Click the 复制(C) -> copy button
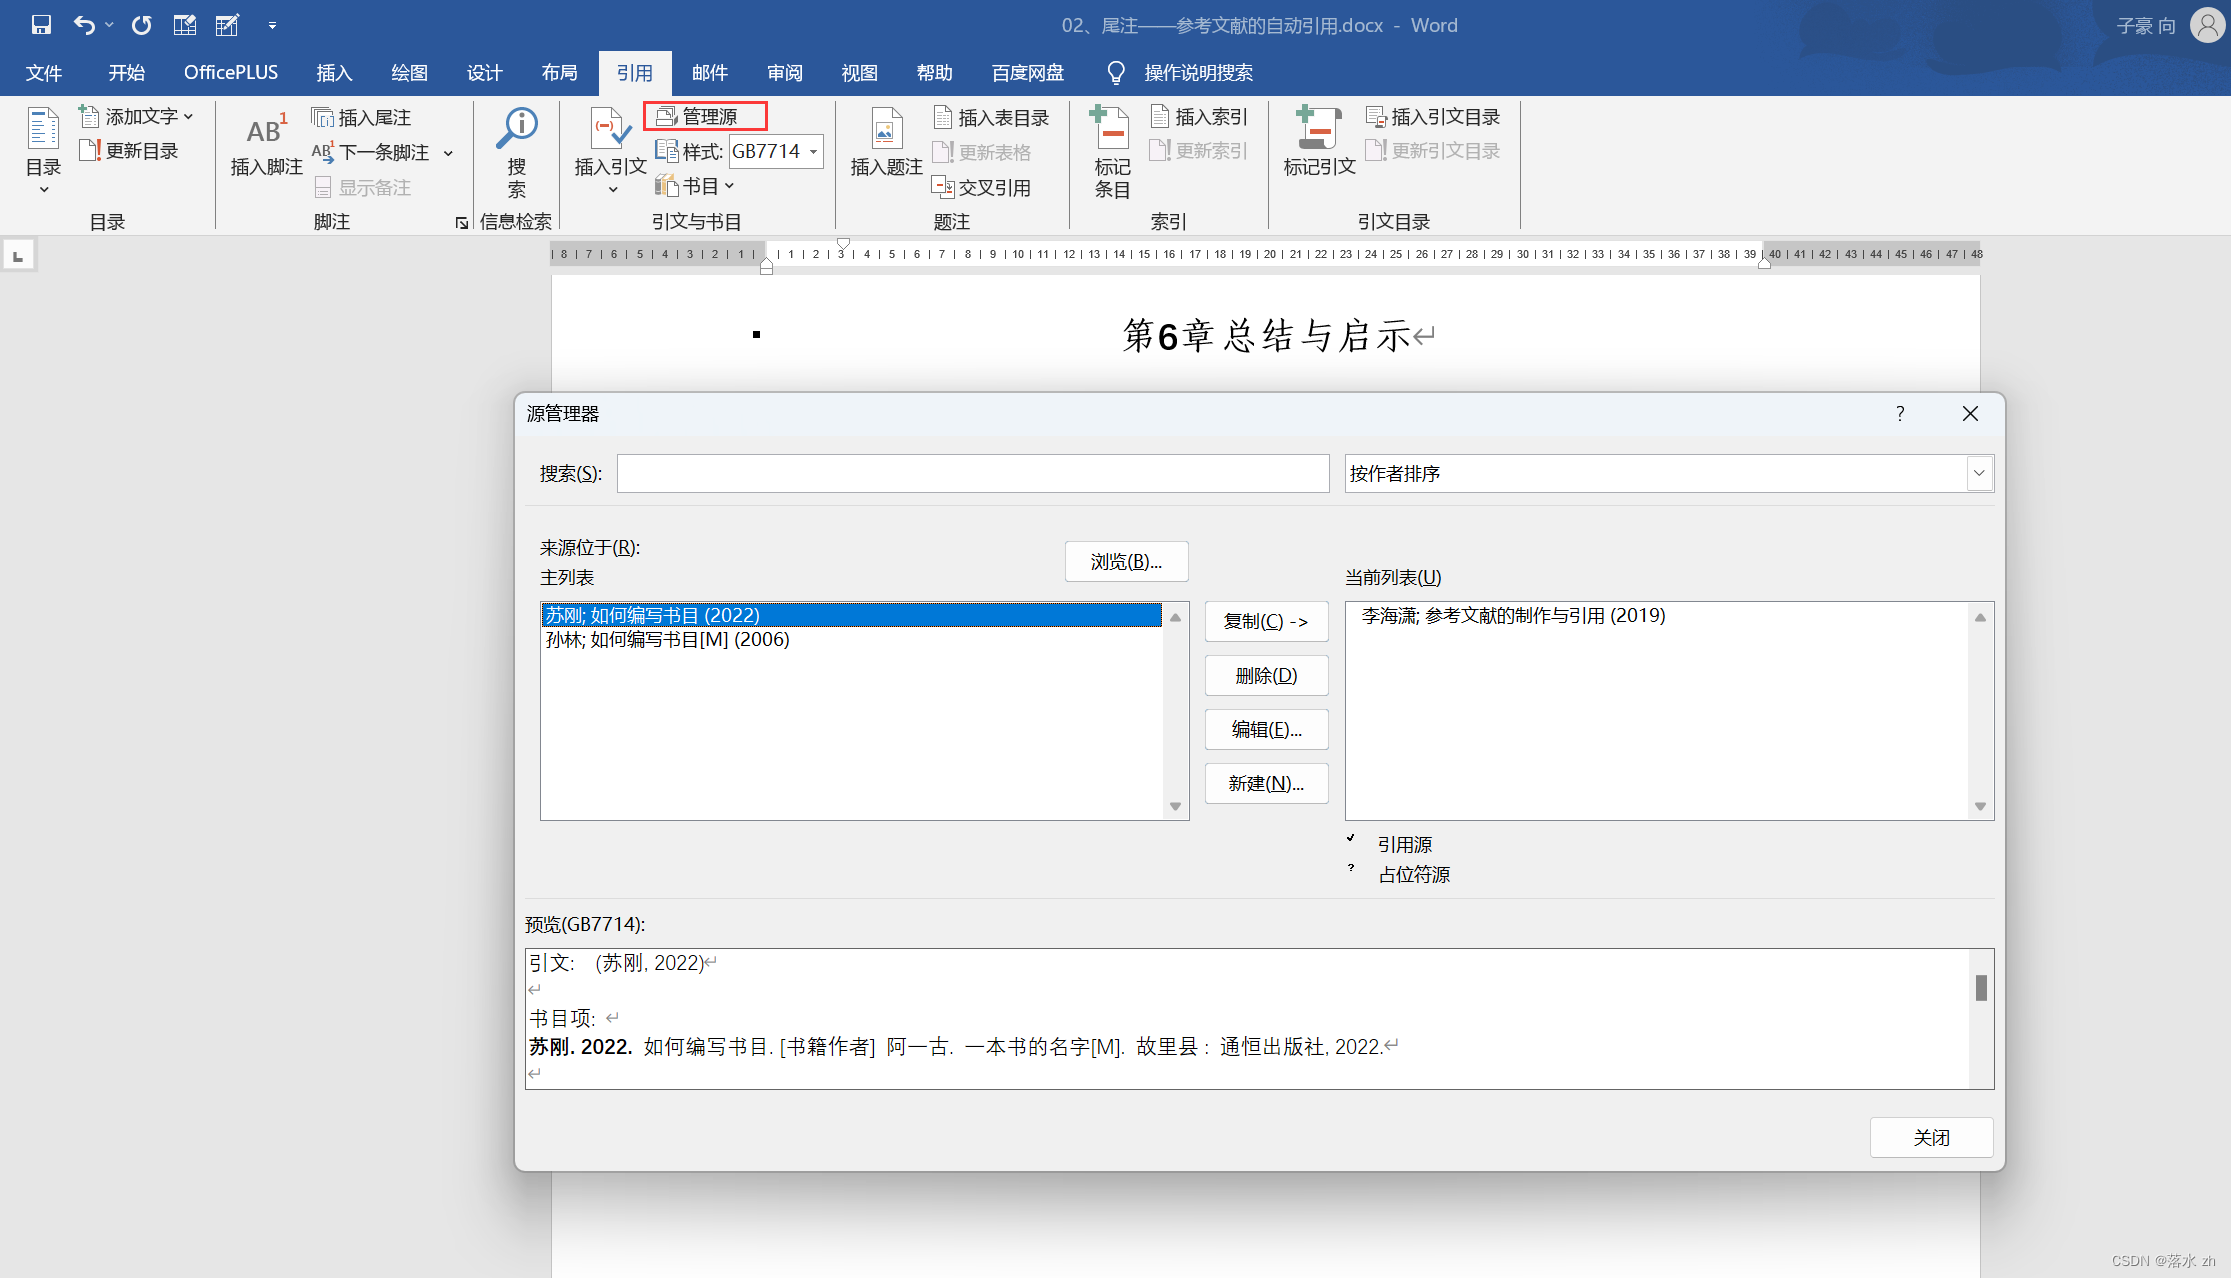 point(1266,622)
